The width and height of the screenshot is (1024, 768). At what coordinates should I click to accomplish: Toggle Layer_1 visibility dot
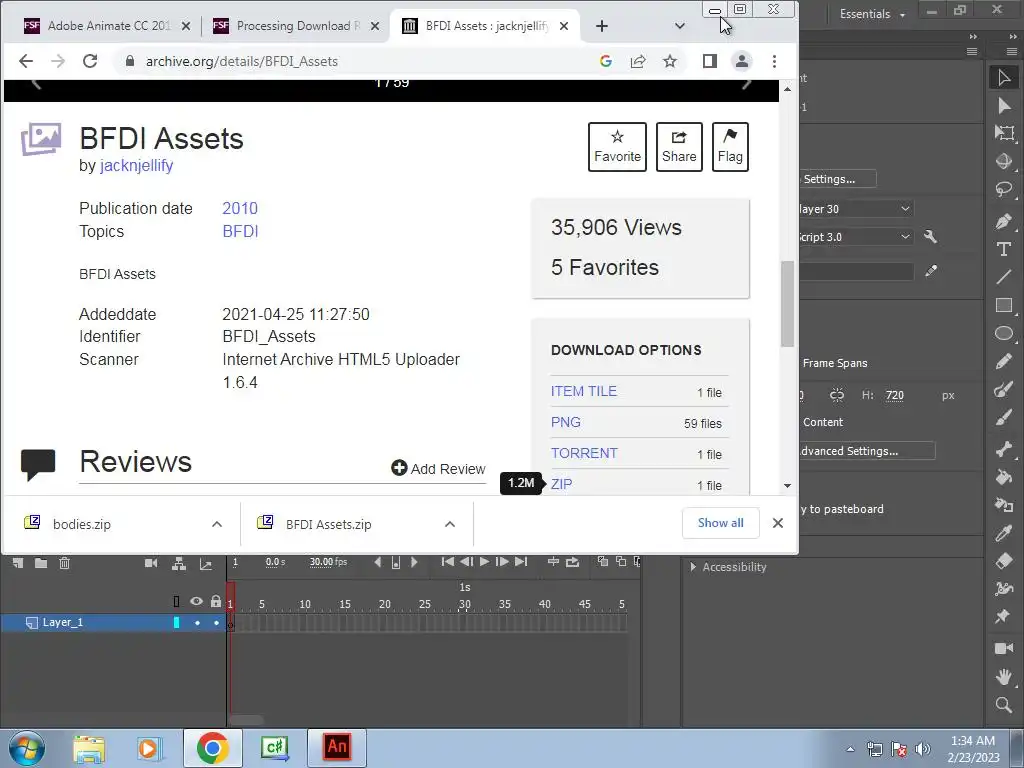pos(197,623)
